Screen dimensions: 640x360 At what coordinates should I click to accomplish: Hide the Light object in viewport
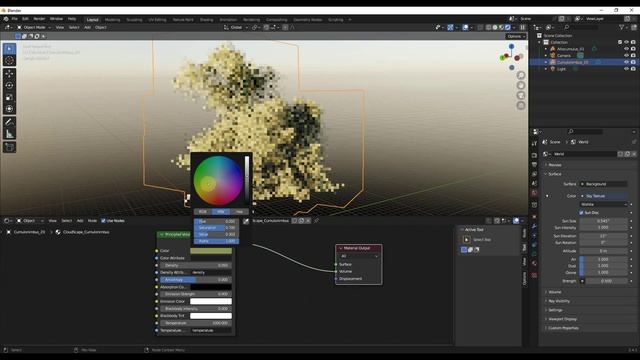coord(626,69)
